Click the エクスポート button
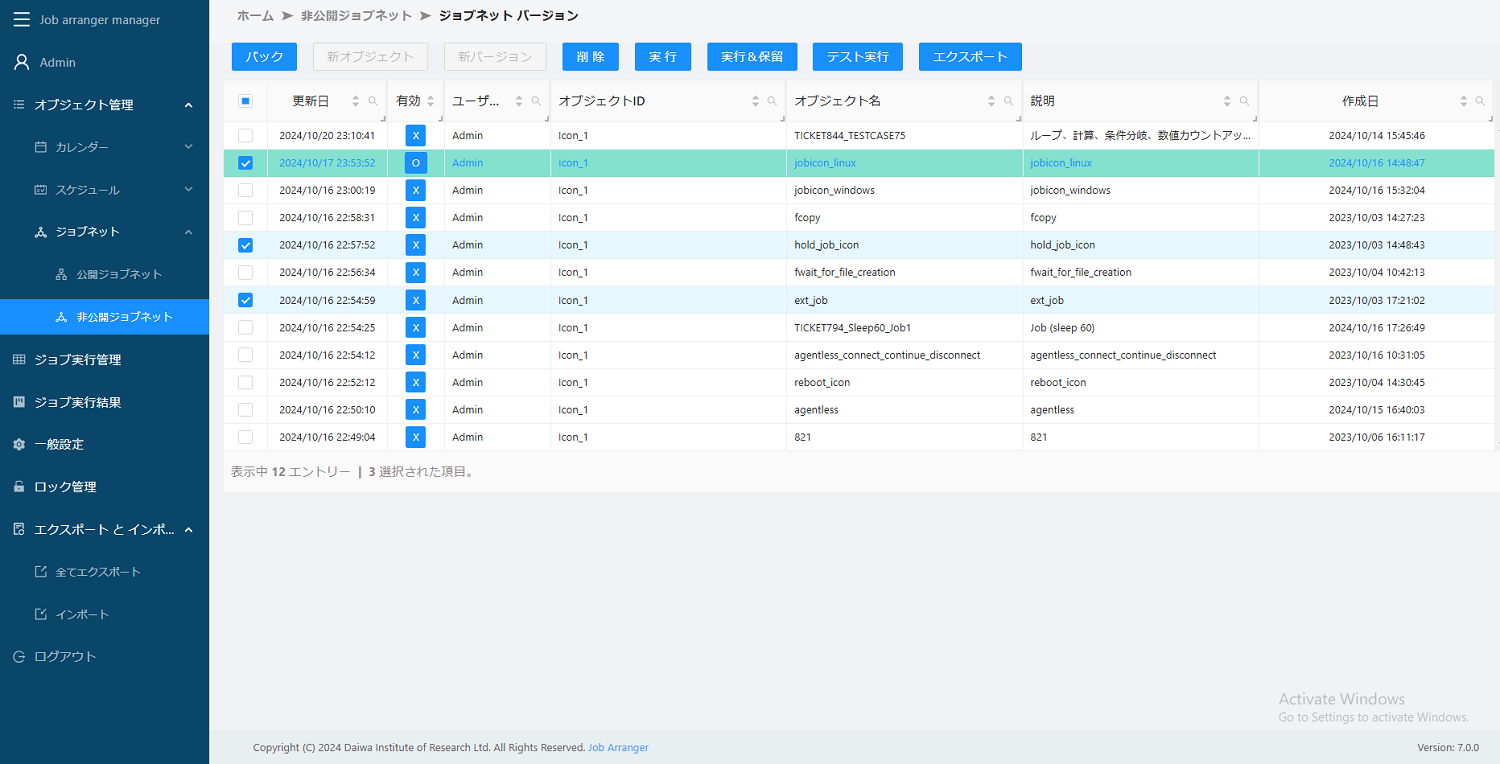 click(969, 57)
